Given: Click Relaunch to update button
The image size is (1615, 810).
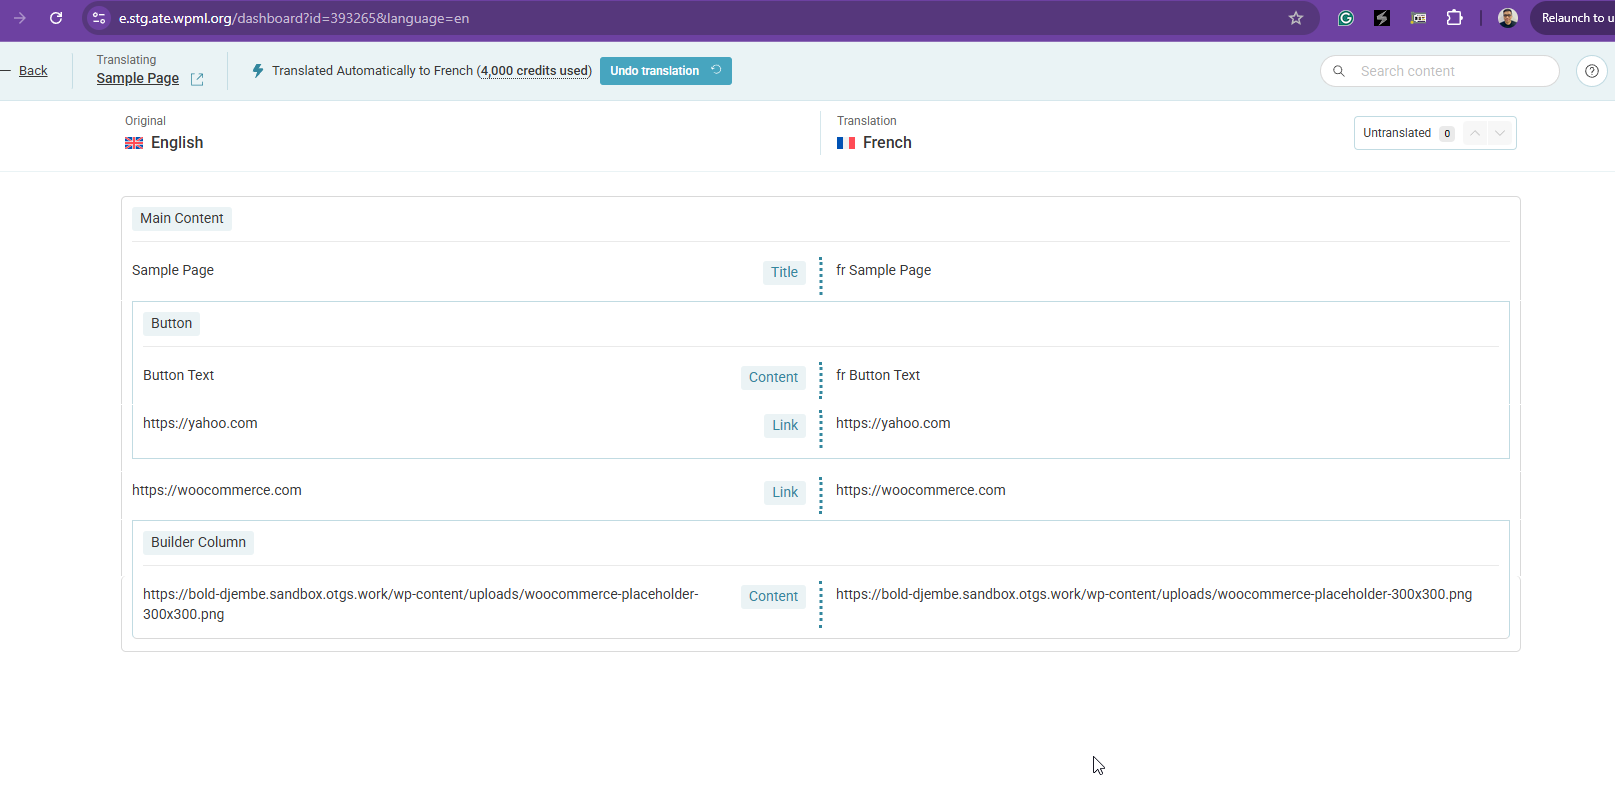Looking at the screenshot, I should 1573,18.
